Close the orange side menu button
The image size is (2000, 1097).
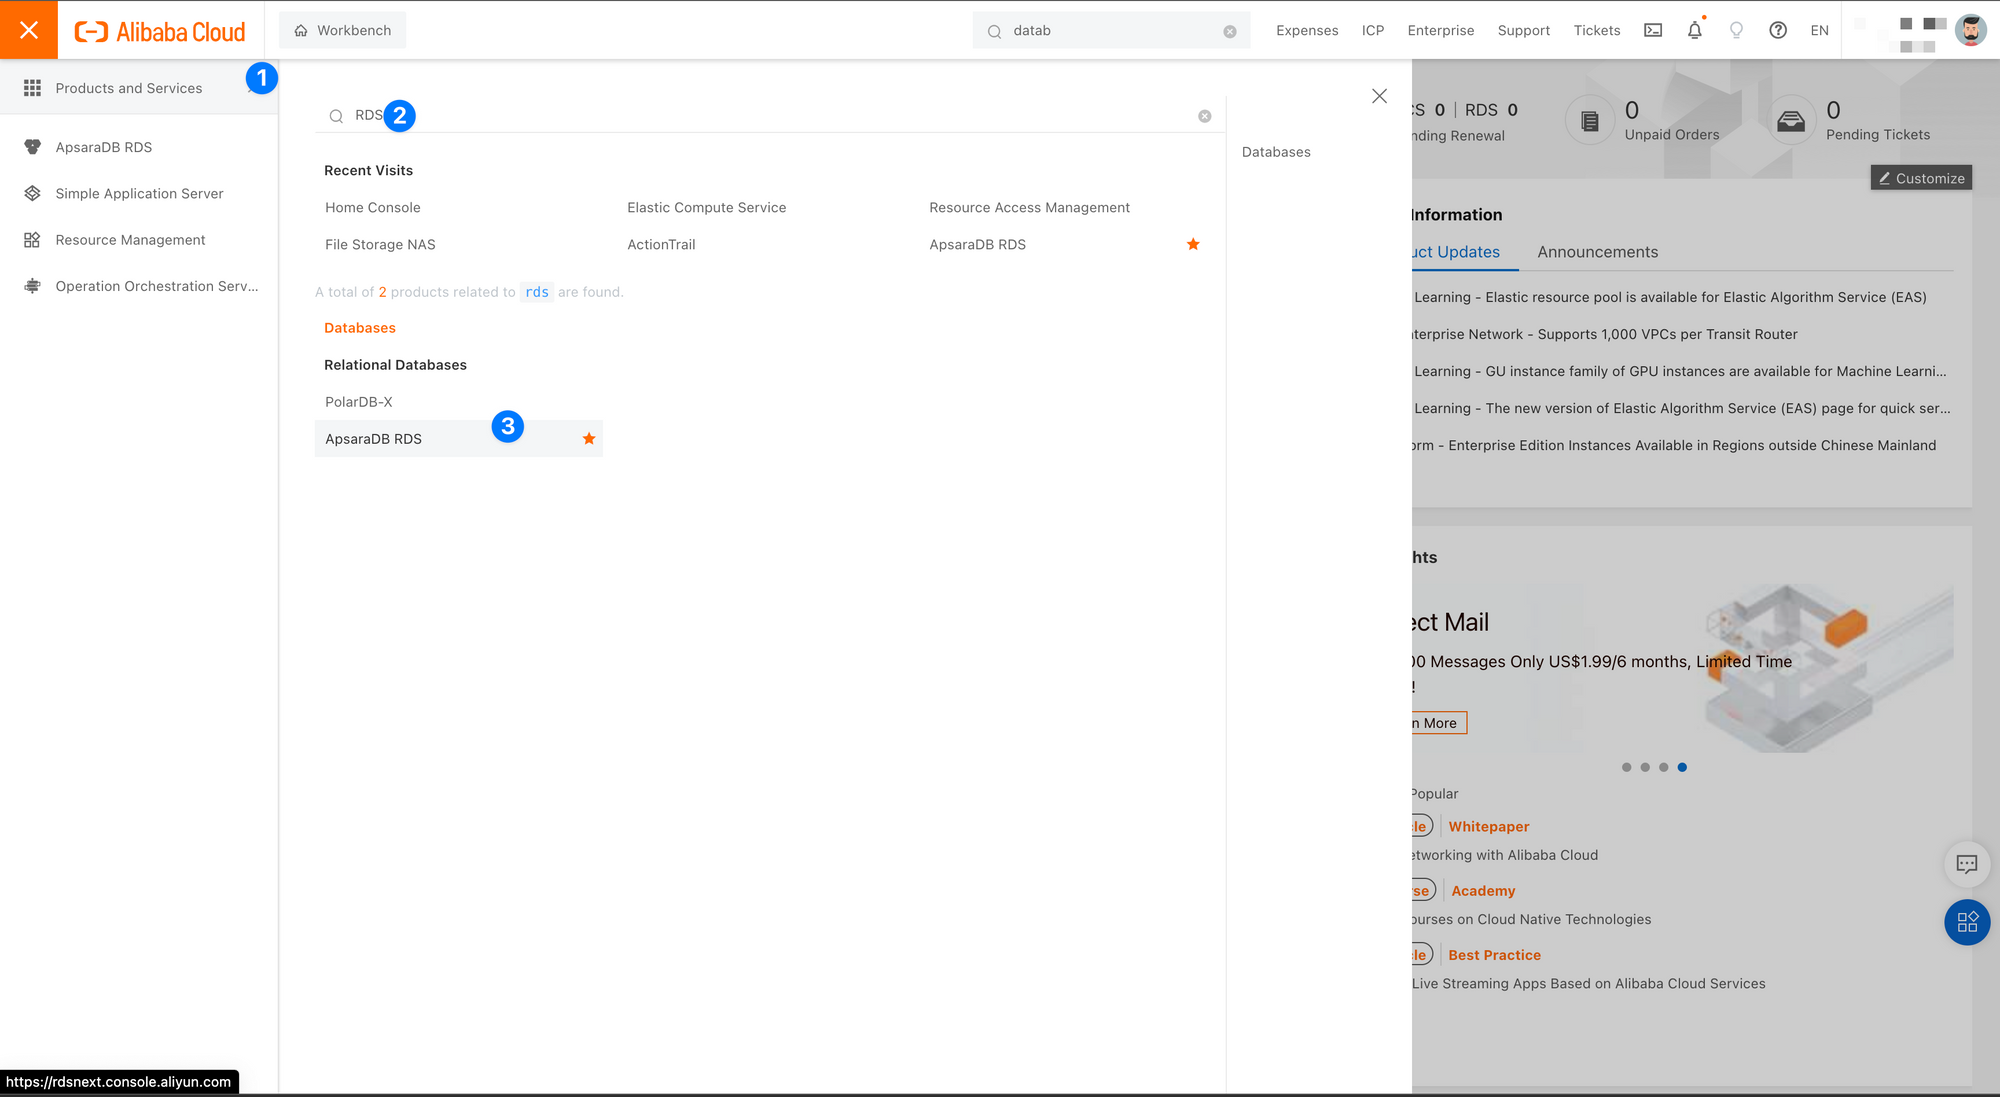click(29, 30)
